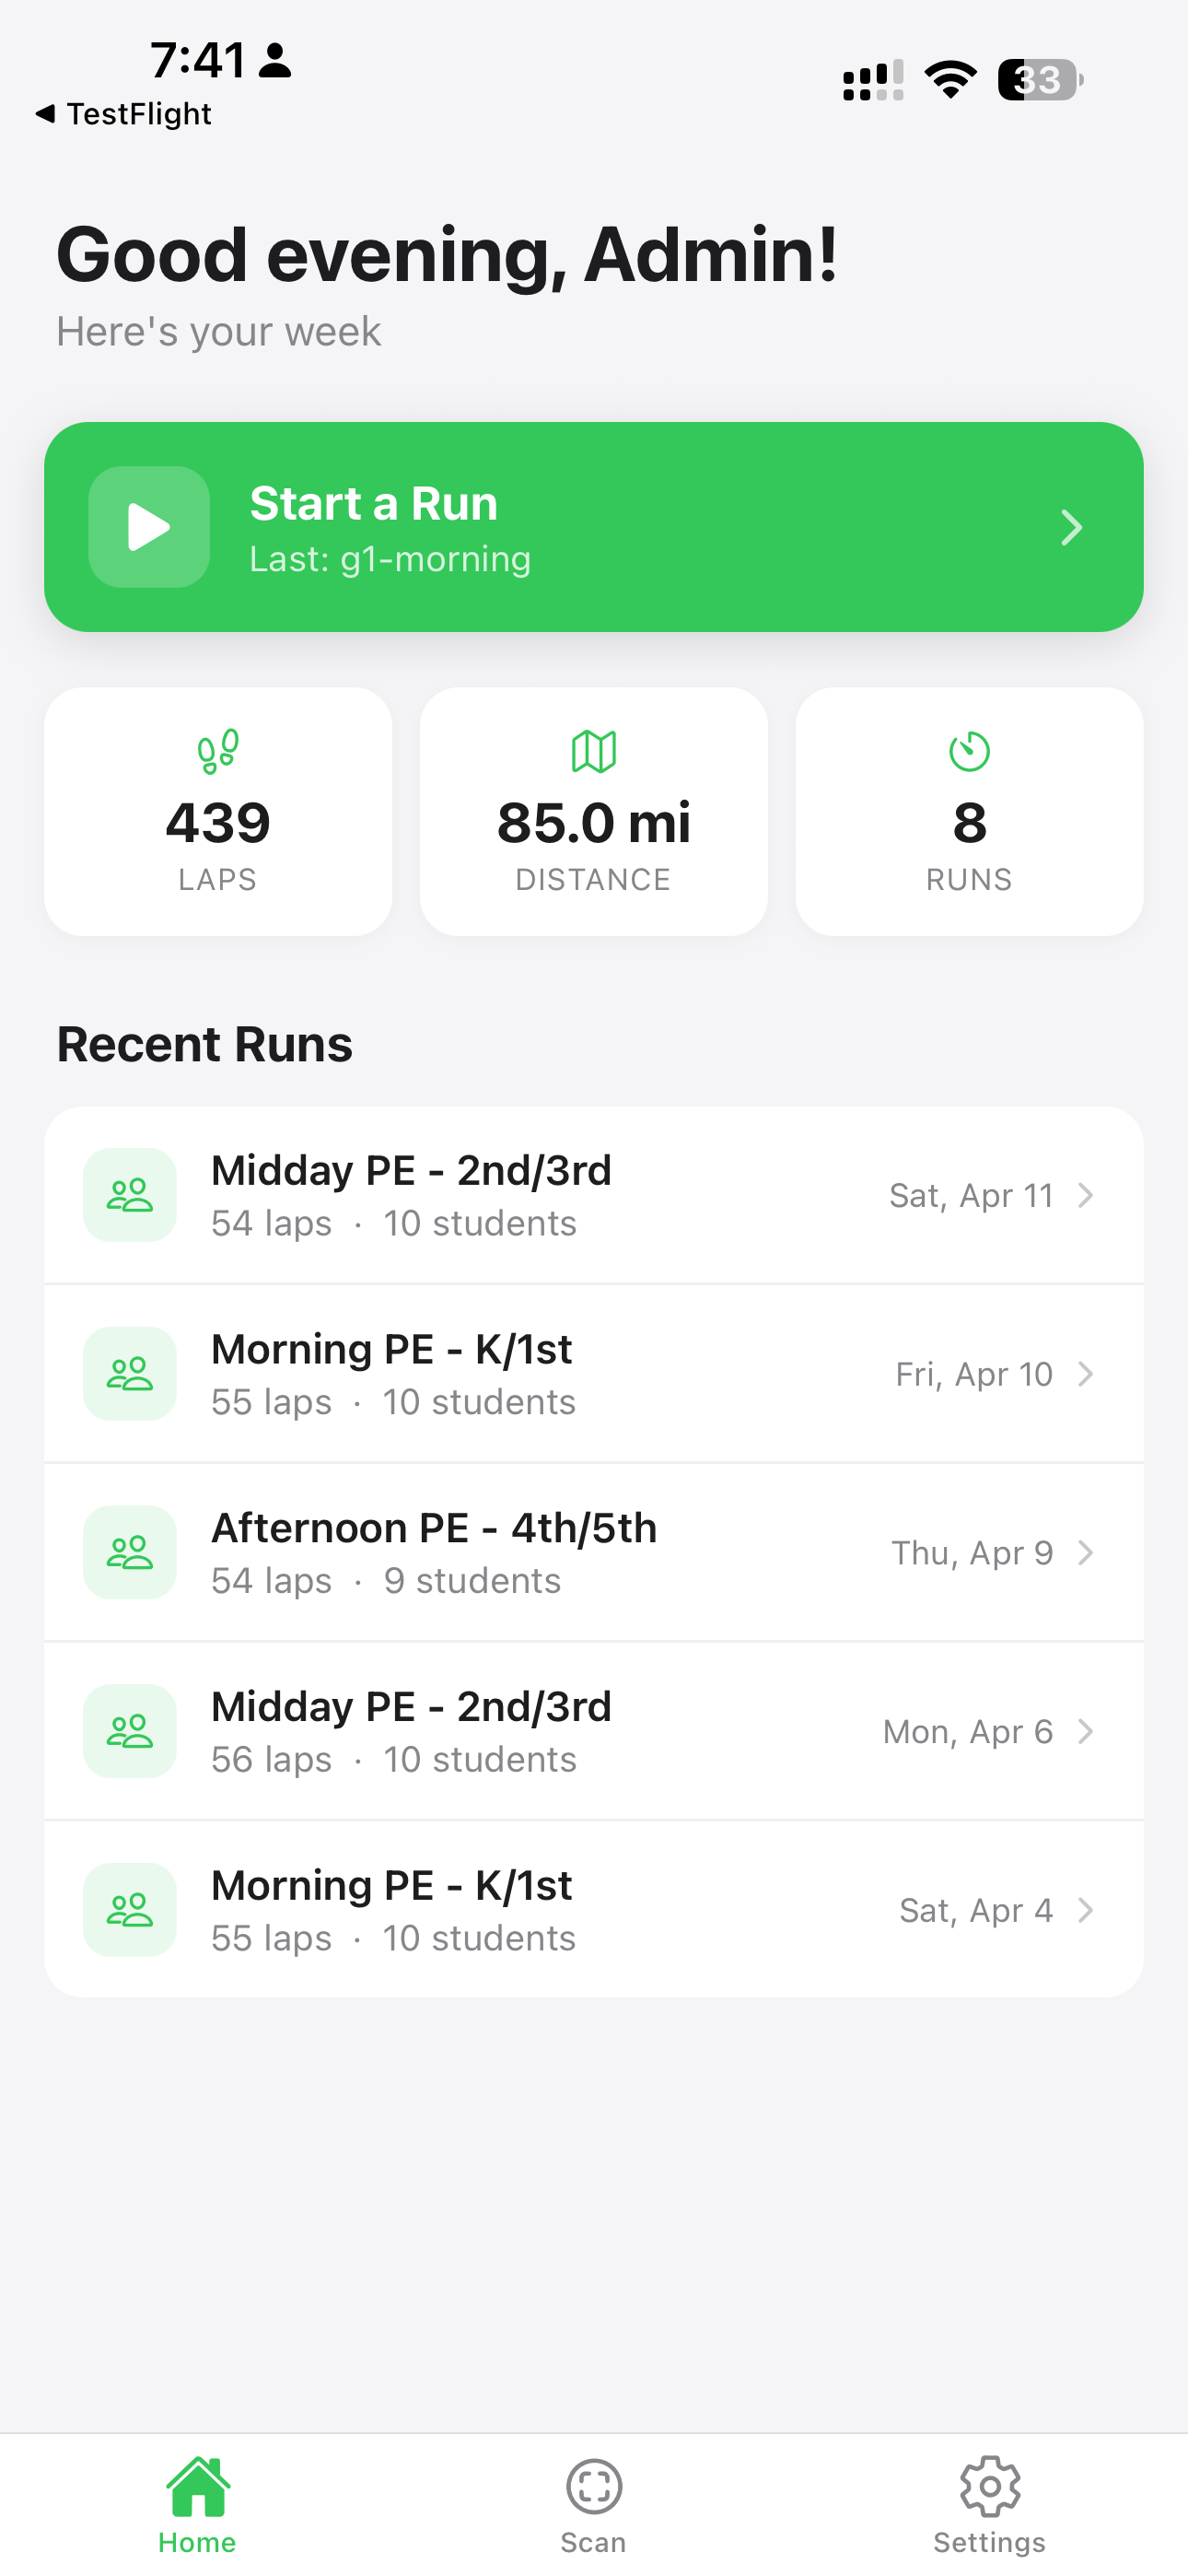Tap the Settings gear icon

(989, 2486)
